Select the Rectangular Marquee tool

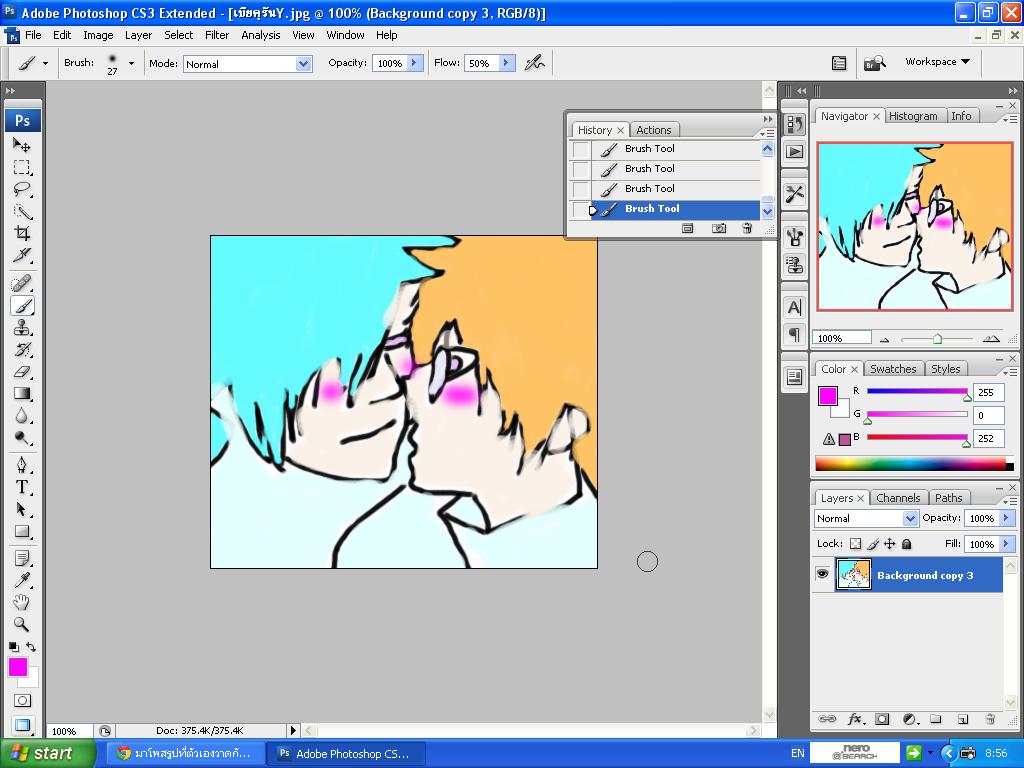[22, 167]
